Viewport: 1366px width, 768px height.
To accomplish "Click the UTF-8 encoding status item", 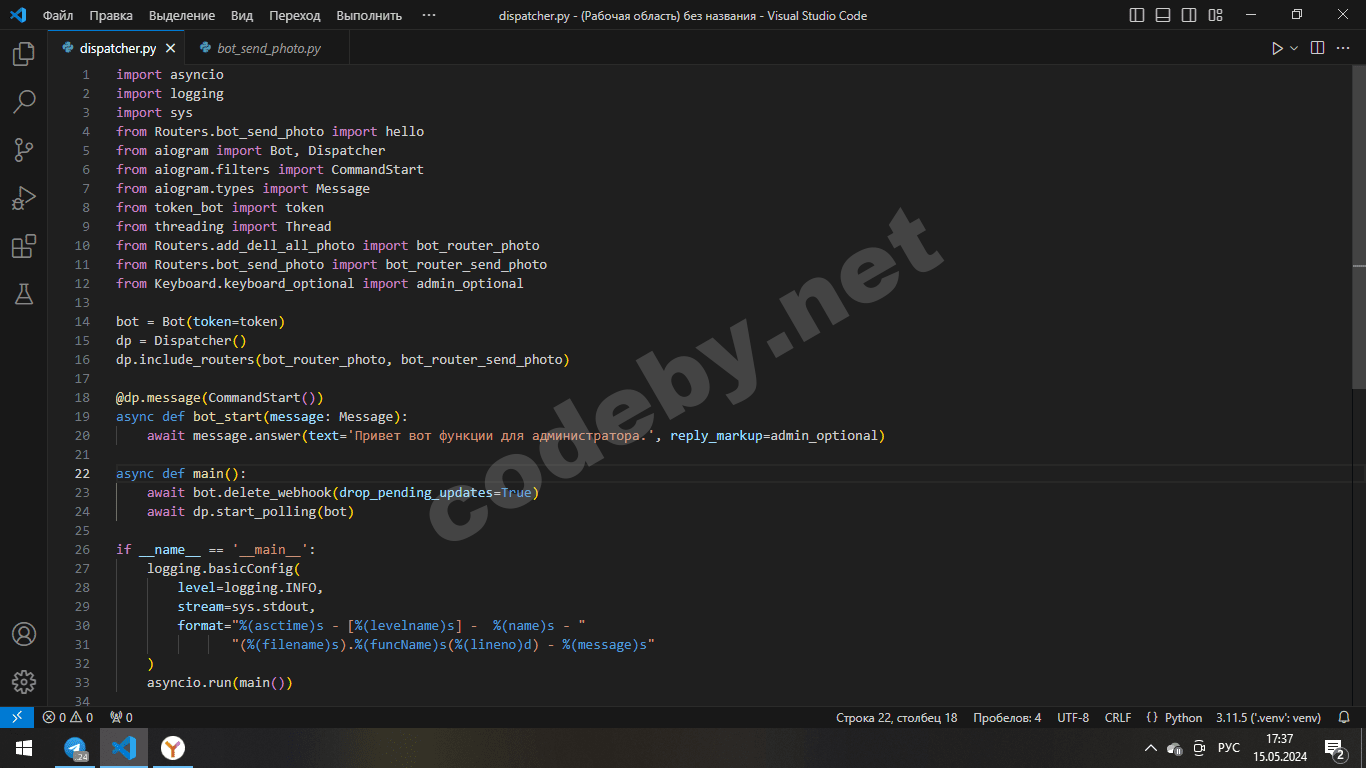I will click(1073, 718).
